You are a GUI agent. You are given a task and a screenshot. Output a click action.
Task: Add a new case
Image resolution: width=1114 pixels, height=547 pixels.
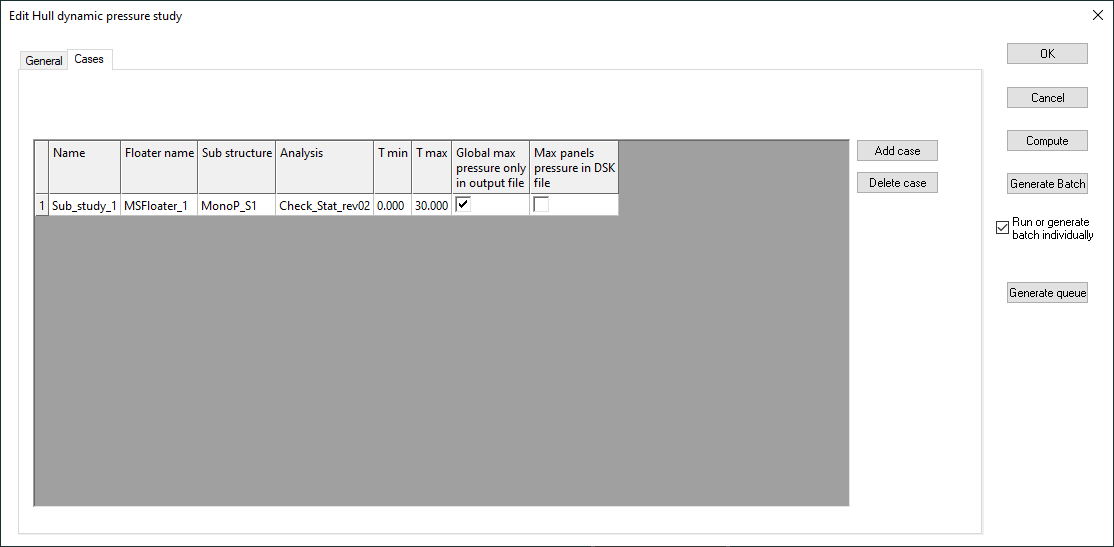[x=897, y=151]
